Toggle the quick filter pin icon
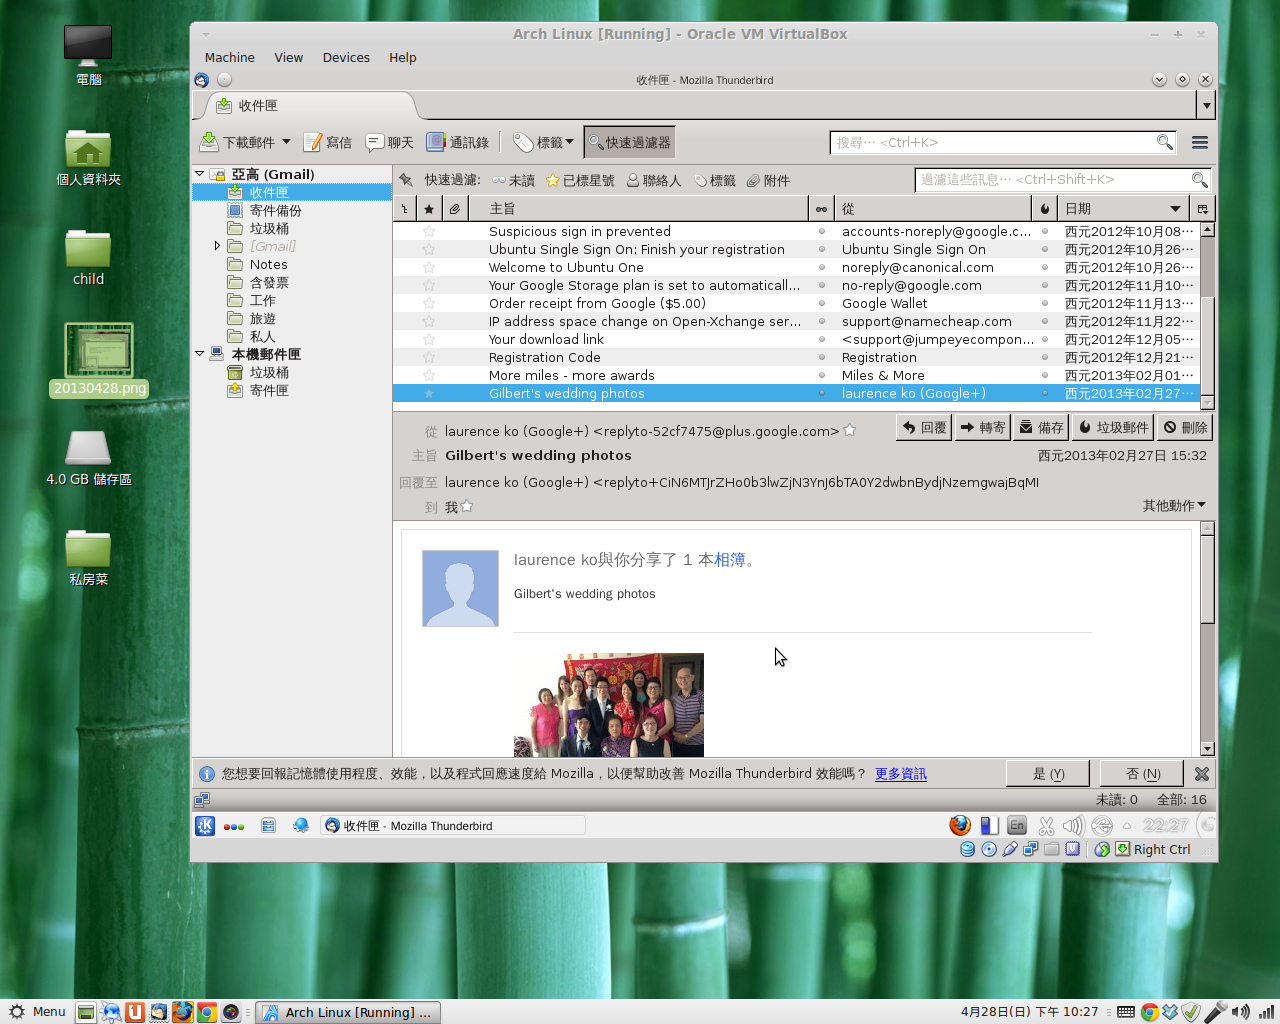Viewport: 1280px width, 1024px height. pos(406,180)
